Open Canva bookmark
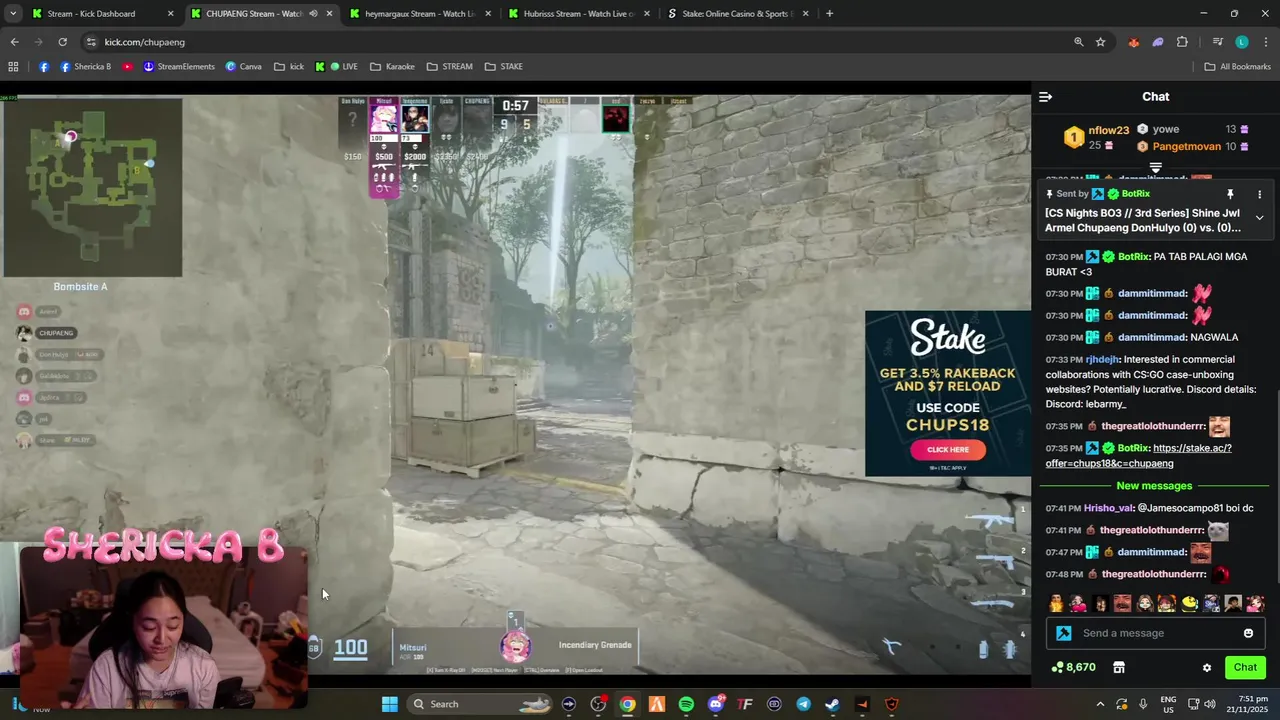Image resolution: width=1280 pixels, height=720 pixels. [243, 67]
